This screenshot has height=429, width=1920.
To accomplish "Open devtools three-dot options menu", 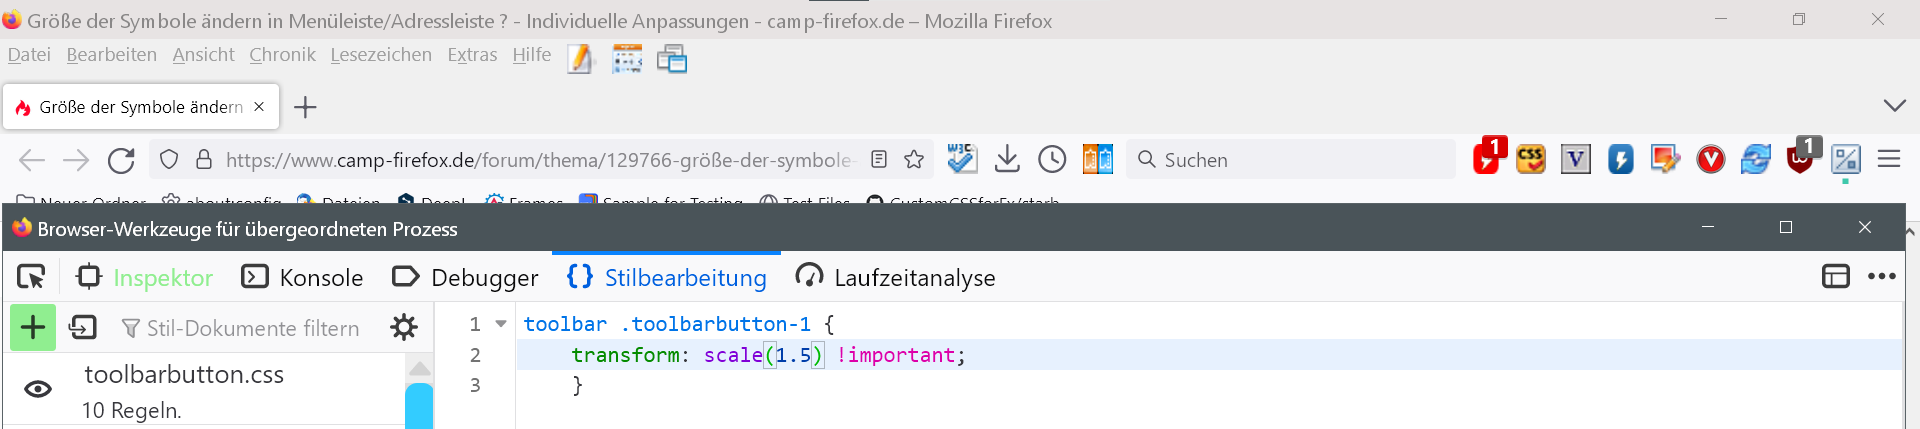I will (x=1881, y=277).
